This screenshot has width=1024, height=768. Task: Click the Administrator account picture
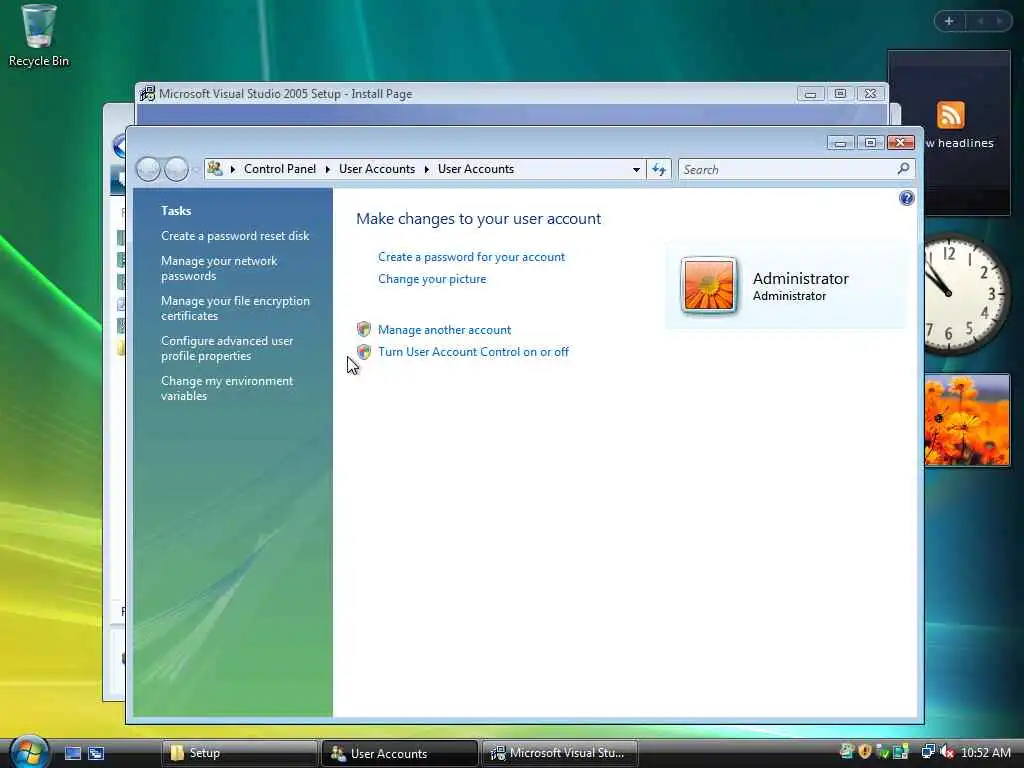pyautogui.click(x=709, y=285)
